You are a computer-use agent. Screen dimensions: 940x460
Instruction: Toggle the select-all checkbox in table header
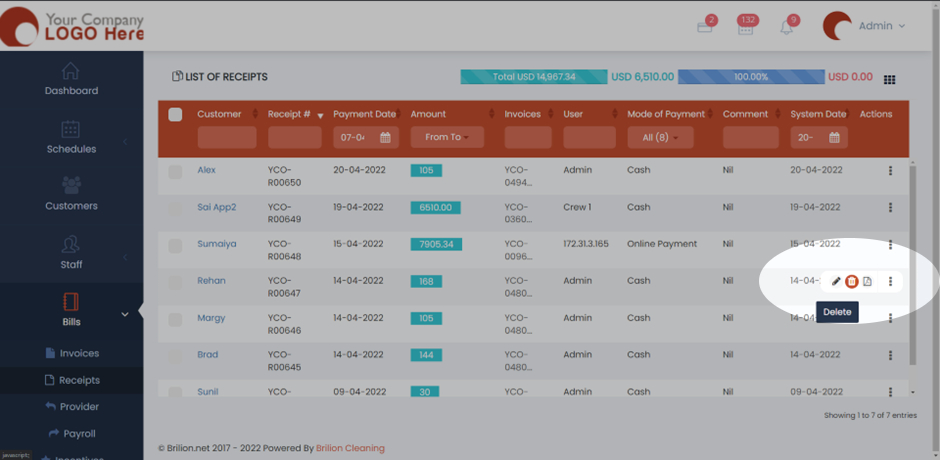click(176, 115)
